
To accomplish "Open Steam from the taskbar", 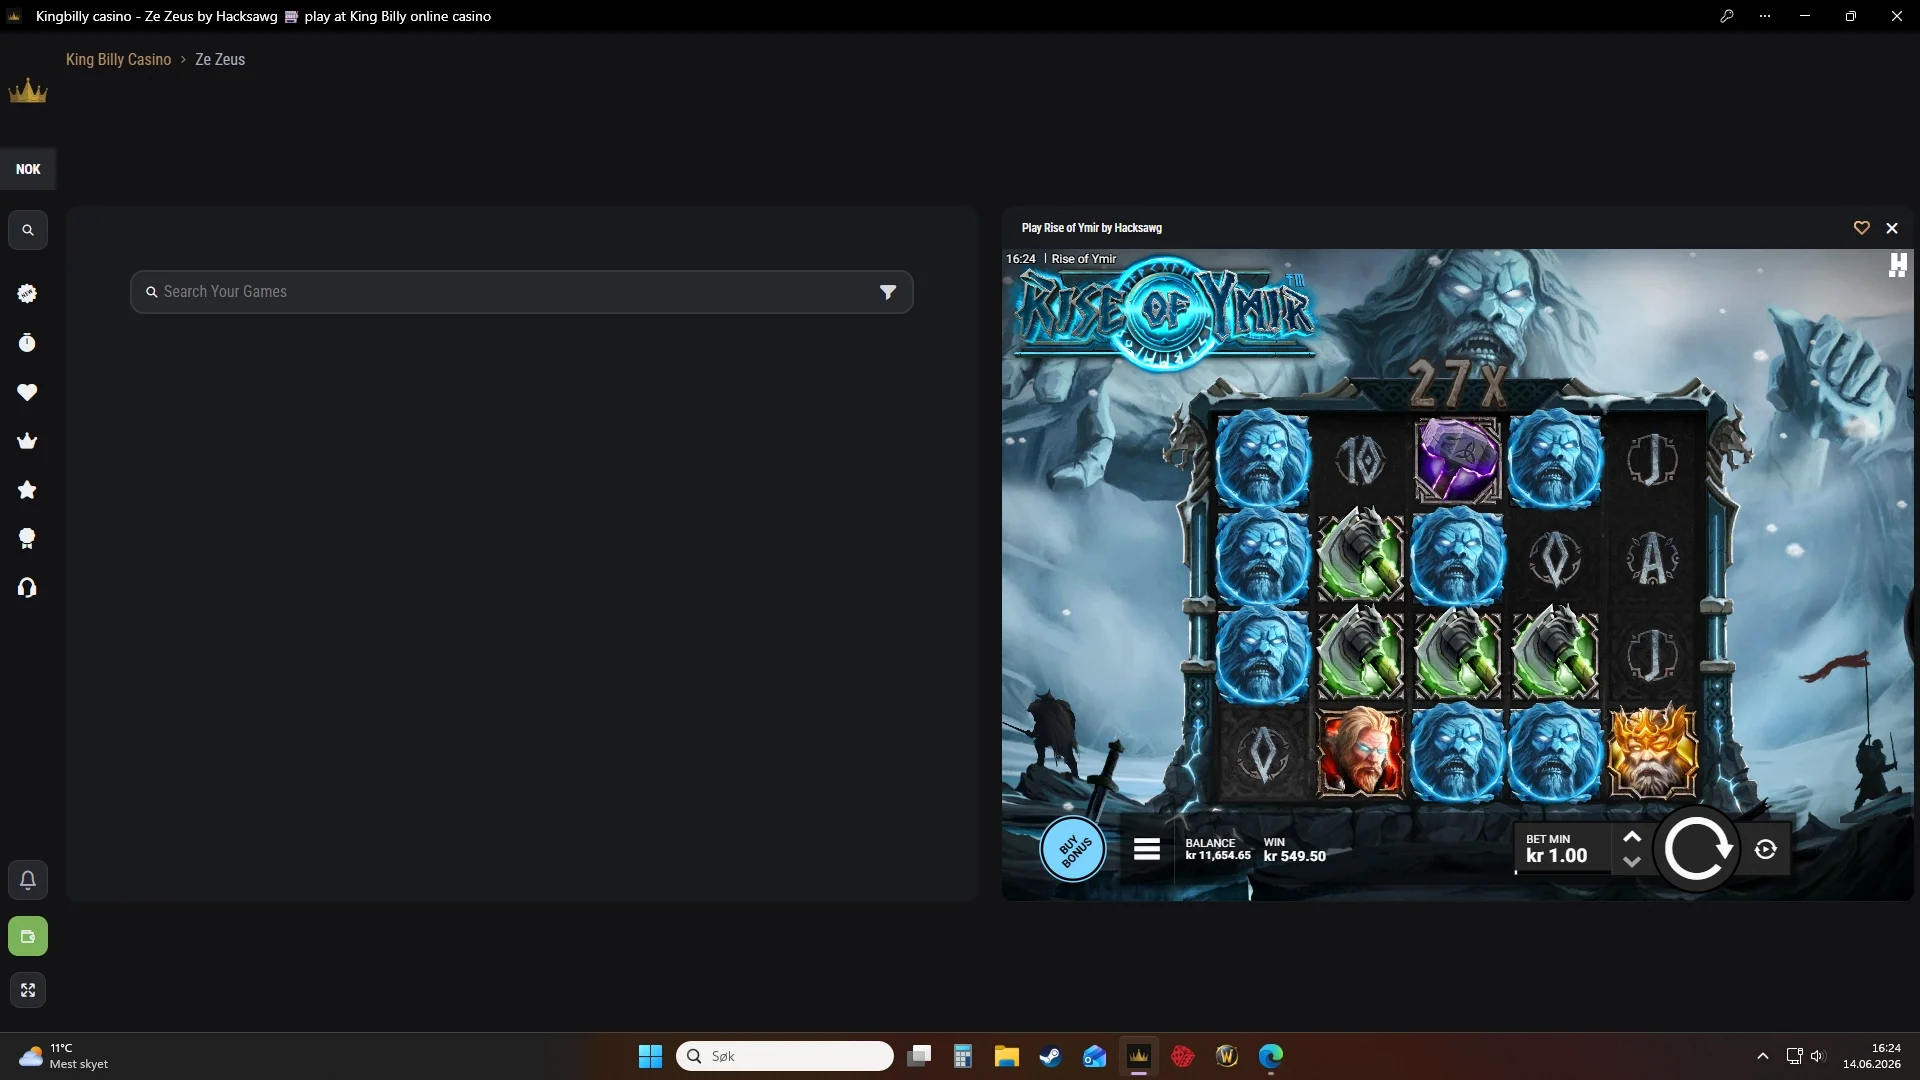I will 1050,1056.
